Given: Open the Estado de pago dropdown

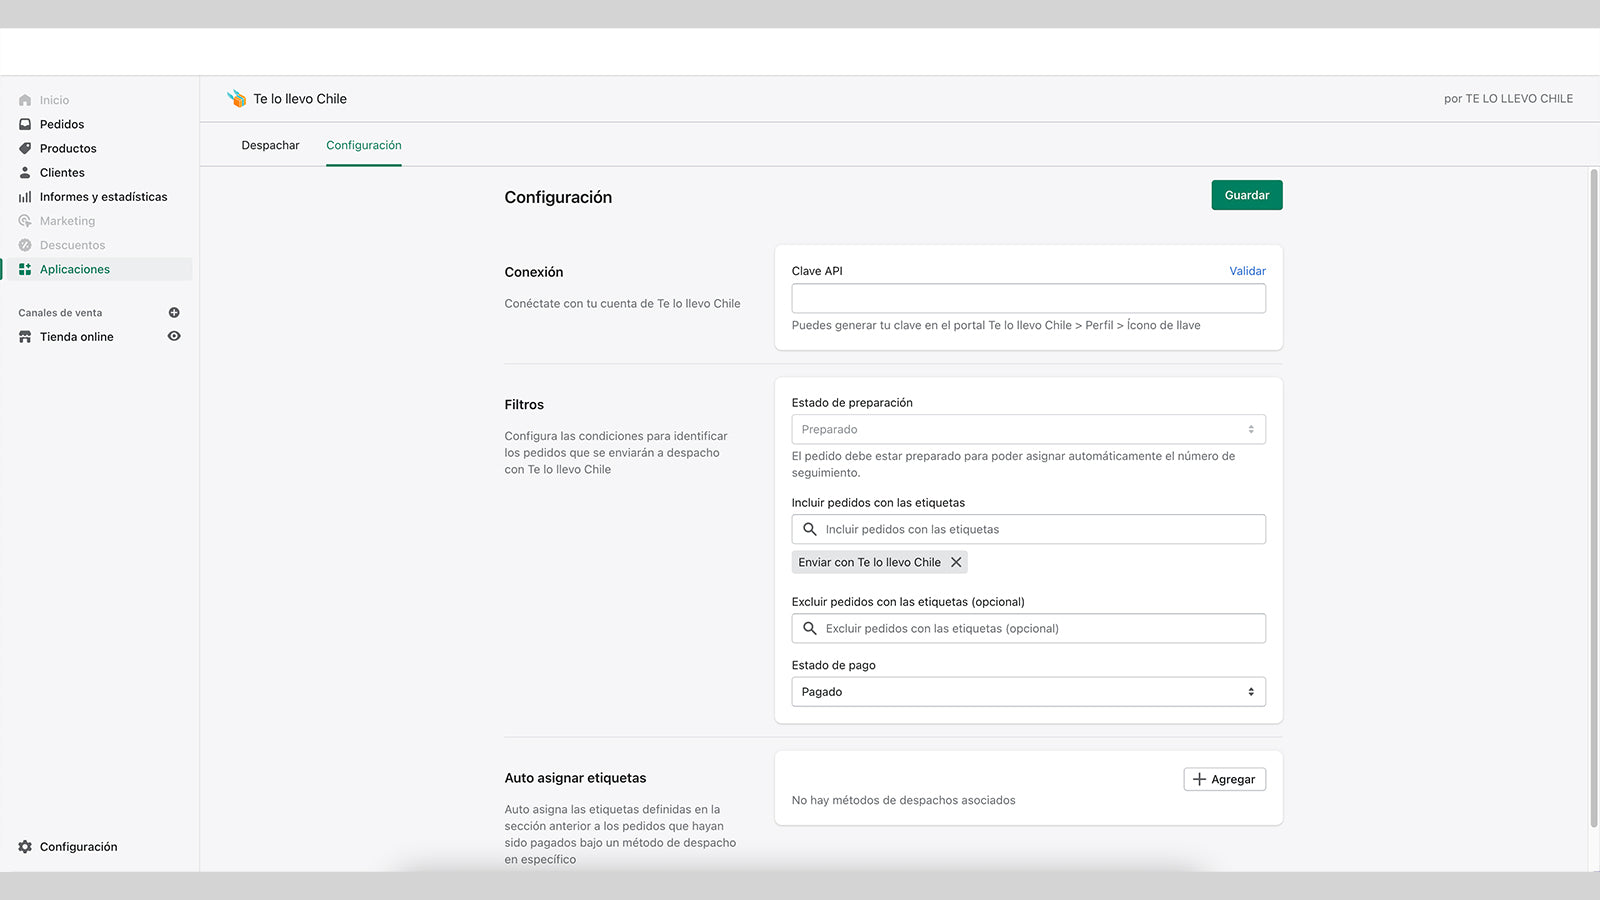Looking at the screenshot, I should click(x=1029, y=692).
